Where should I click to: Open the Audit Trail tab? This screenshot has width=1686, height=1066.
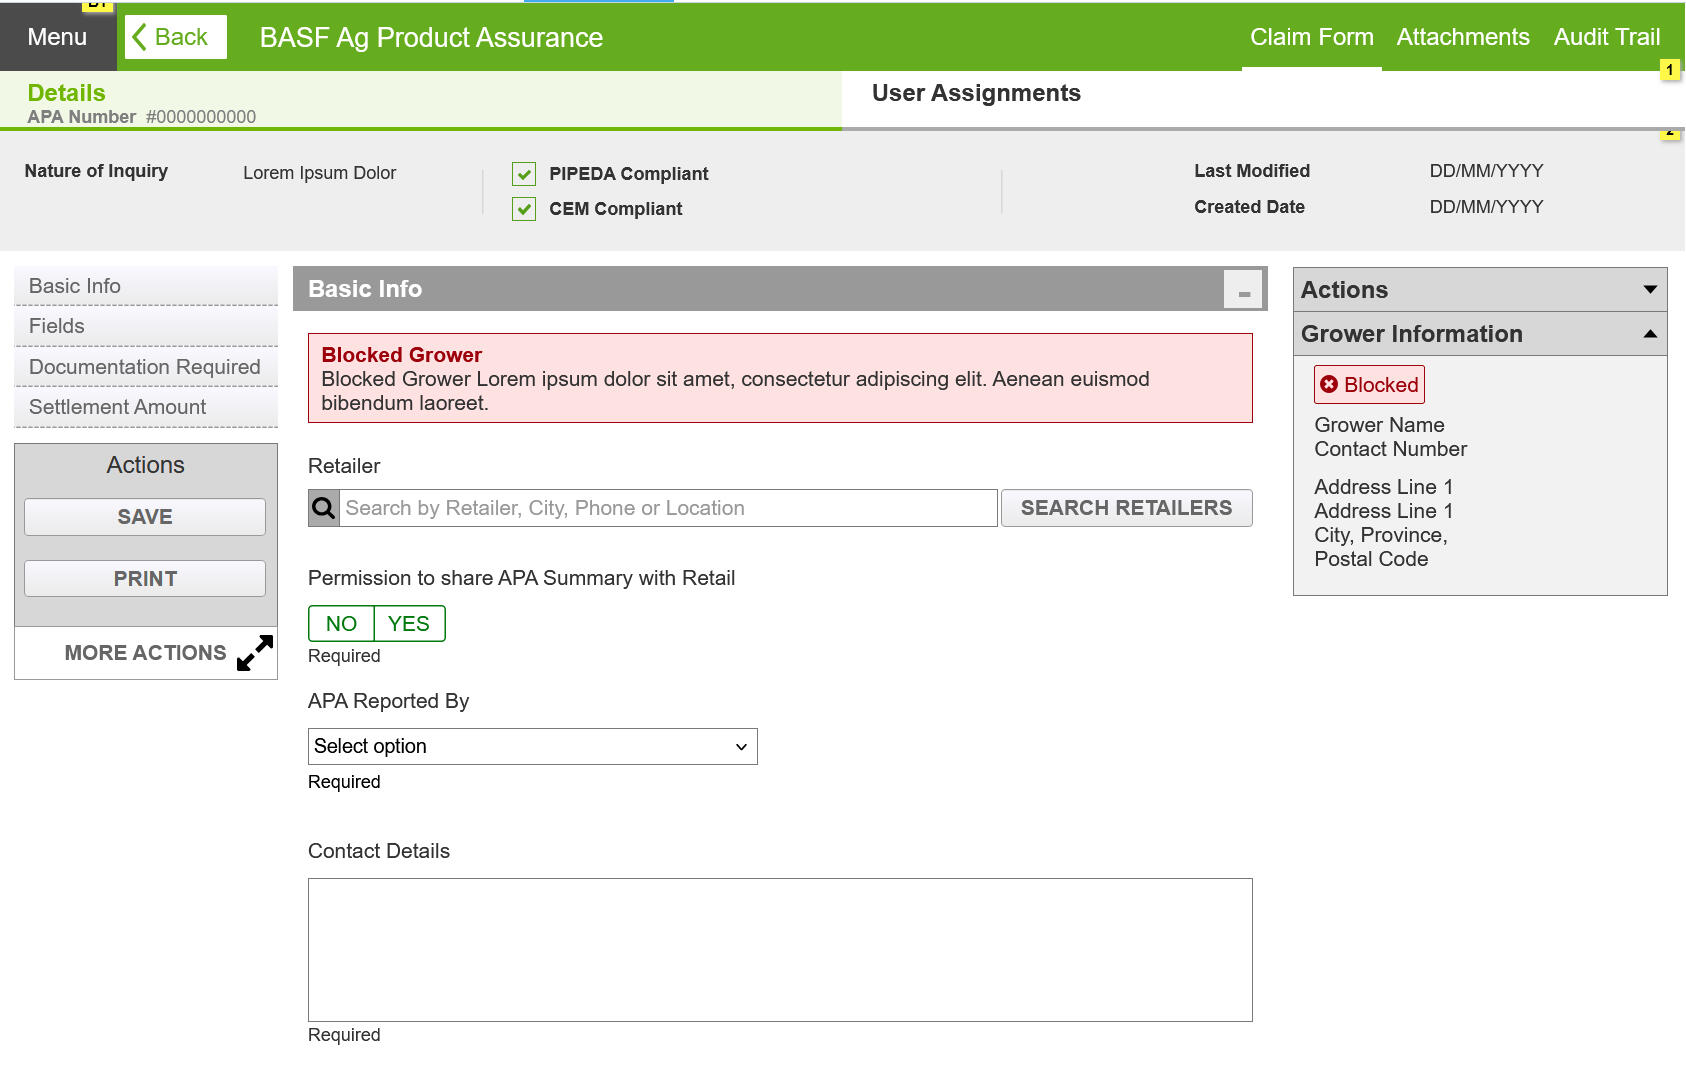[x=1606, y=37]
